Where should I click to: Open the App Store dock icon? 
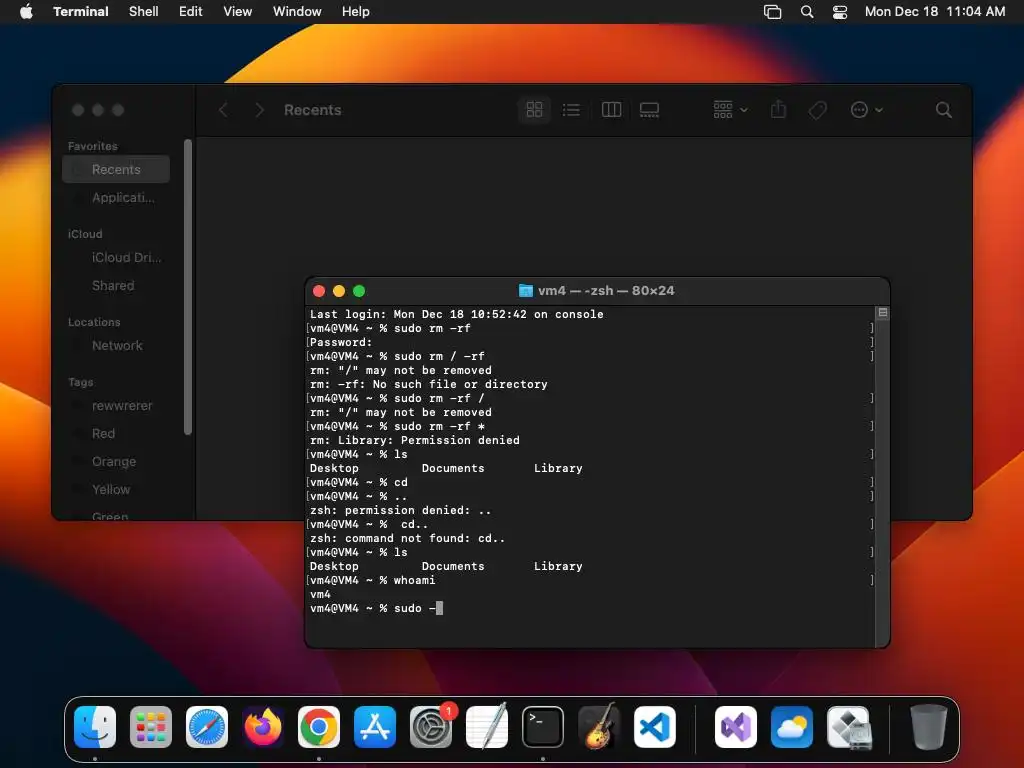point(375,727)
